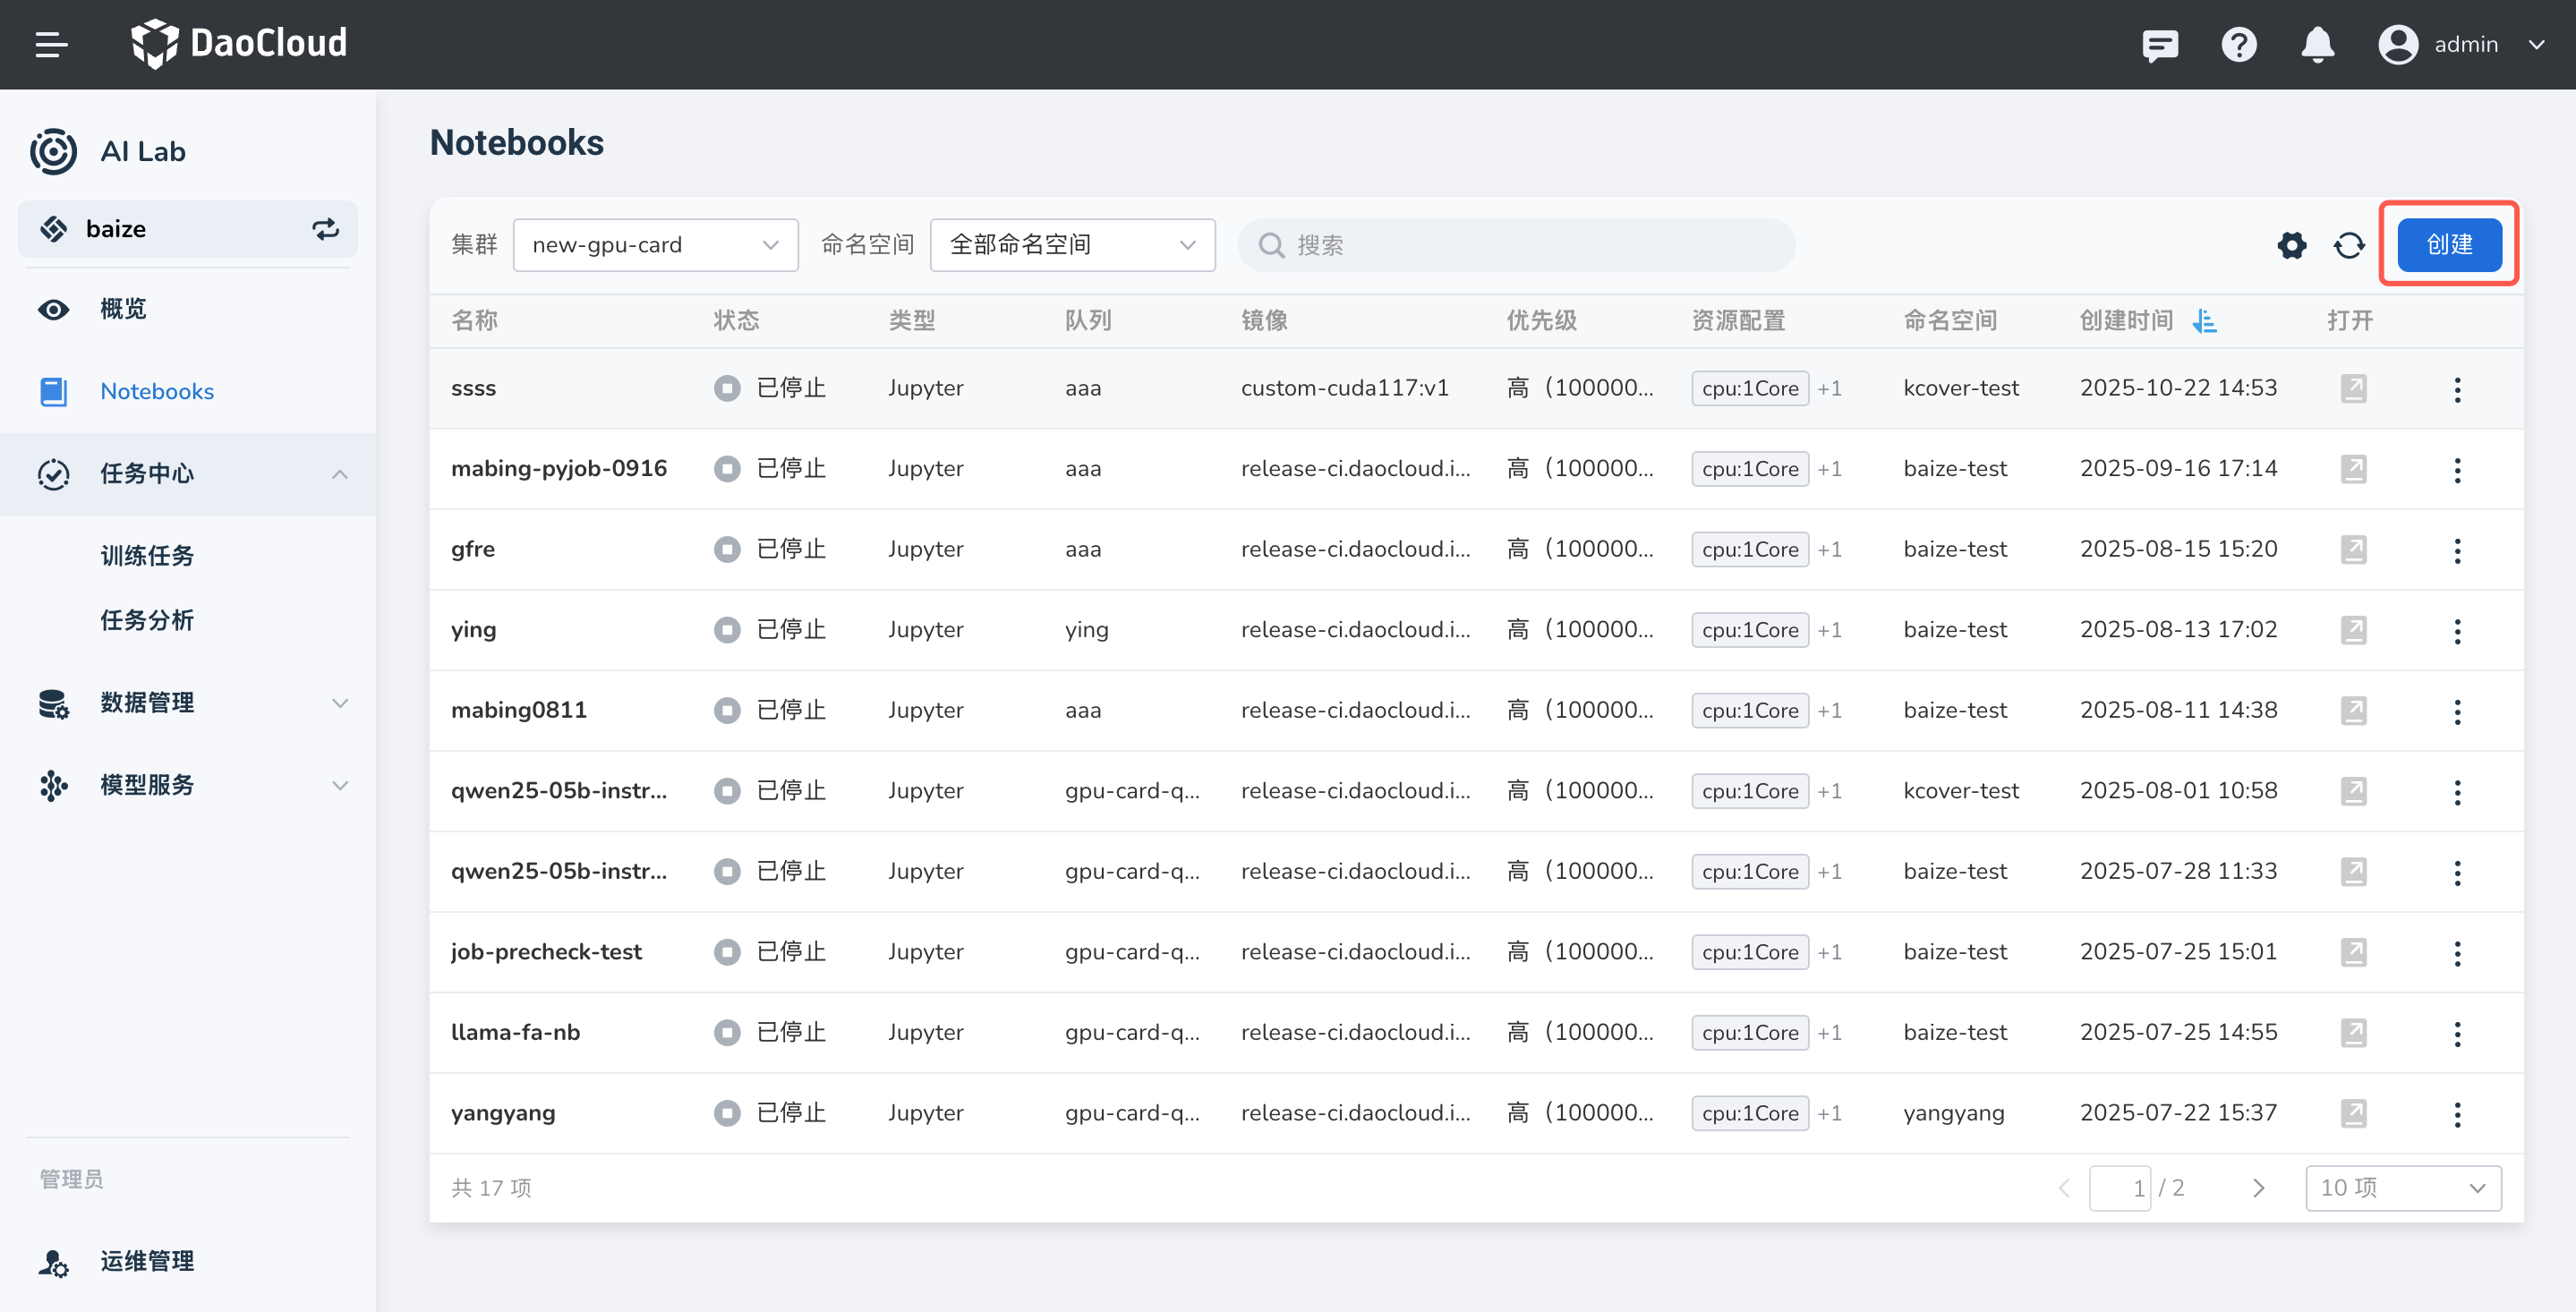This screenshot has height=1312, width=2576.
Task: Open the 10 items page-size dropdown
Action: click(2402, 1188)
